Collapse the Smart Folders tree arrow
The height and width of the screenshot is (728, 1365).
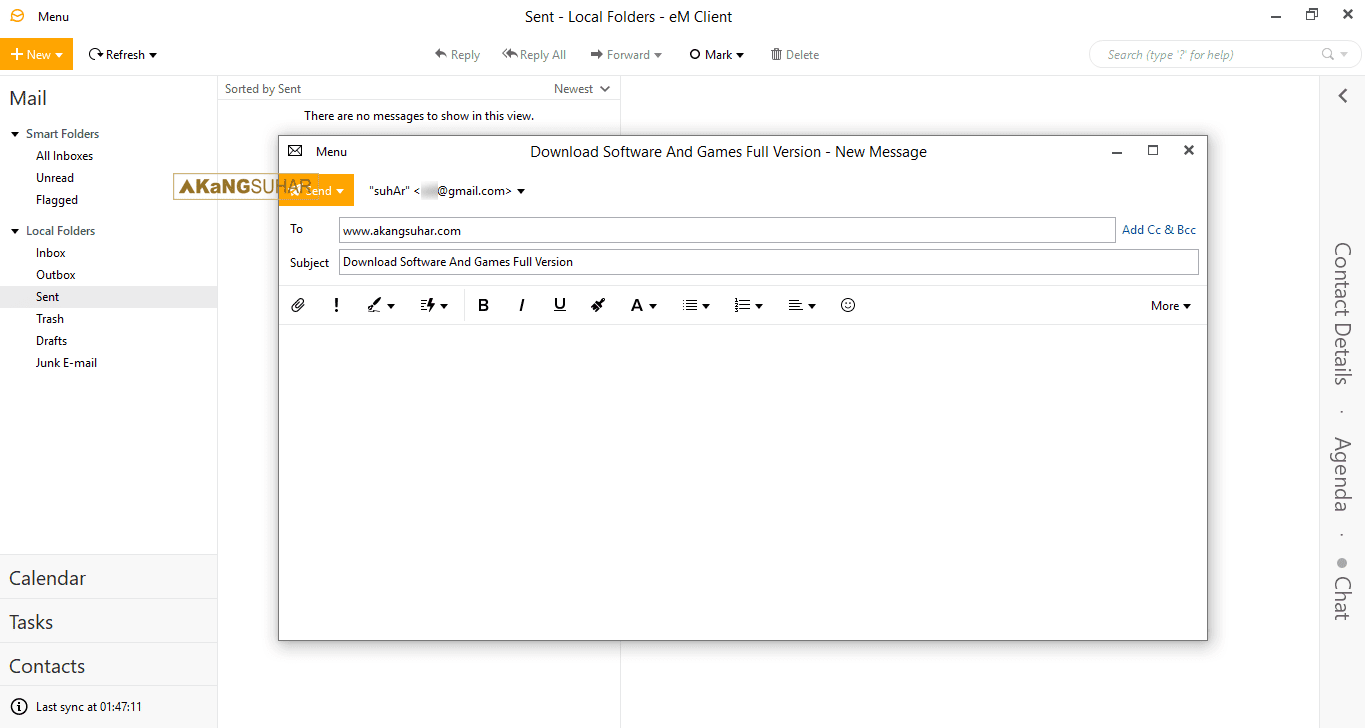tap(15, 134)
